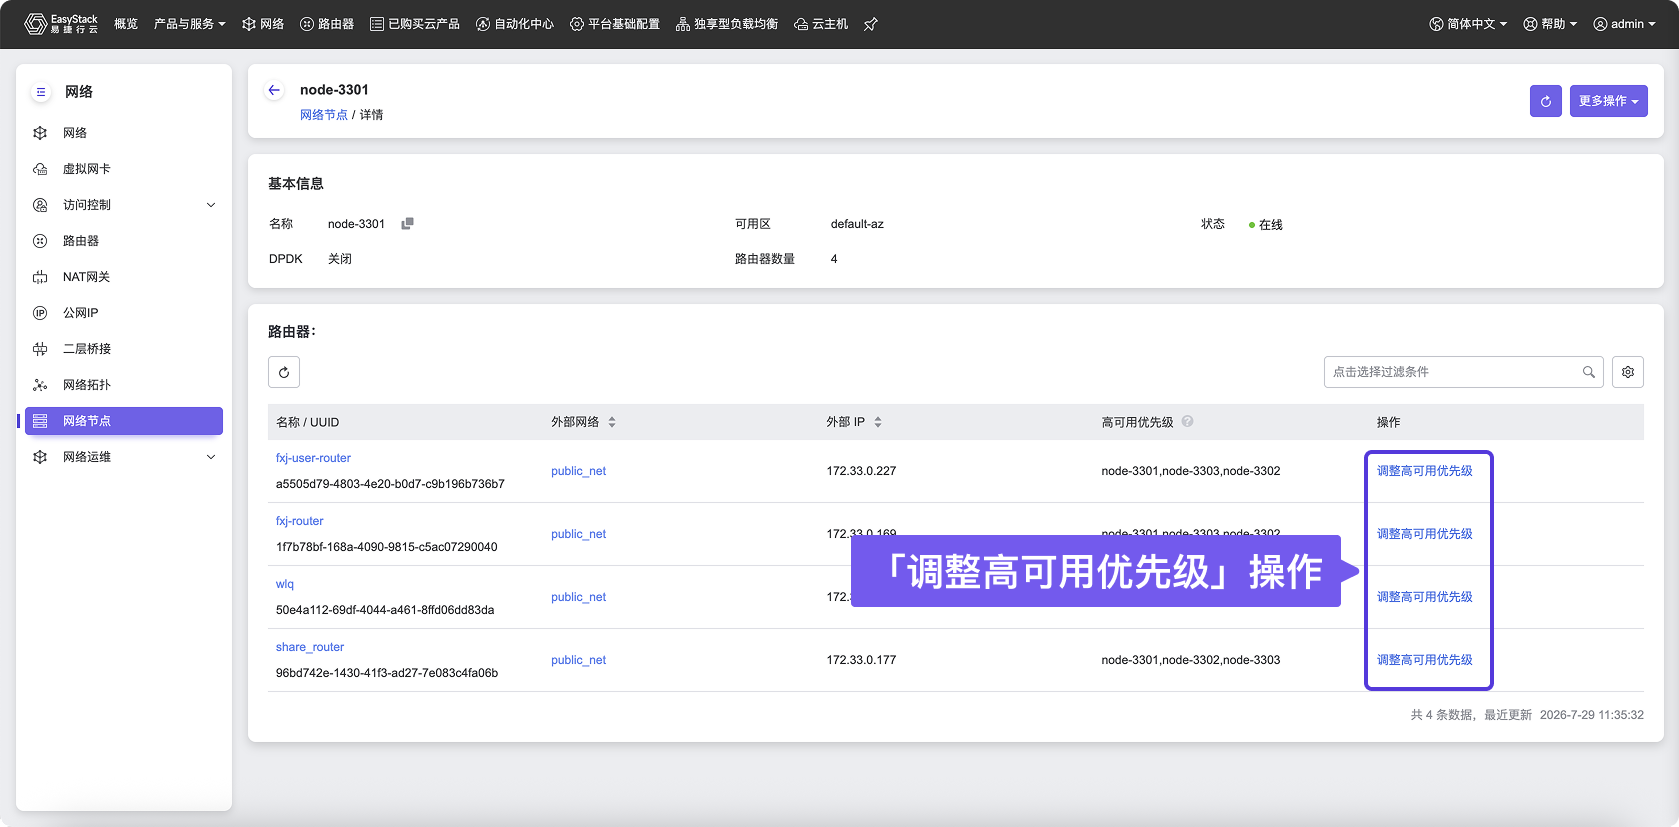Screen dimensions: 1679x827
Task: Open 独享型负载均衡 in the top bar
Action: pyautogui.click(x=727, y=24)
